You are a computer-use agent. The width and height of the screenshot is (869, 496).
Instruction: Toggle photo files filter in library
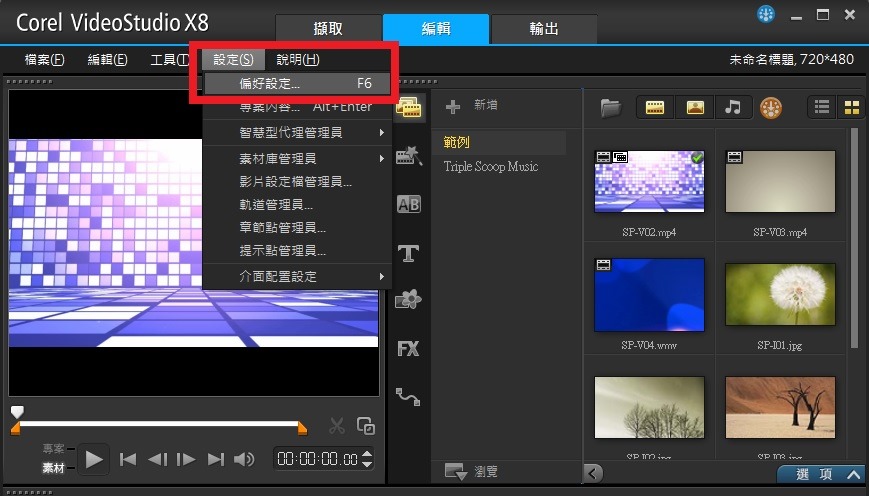coord(695,107)
